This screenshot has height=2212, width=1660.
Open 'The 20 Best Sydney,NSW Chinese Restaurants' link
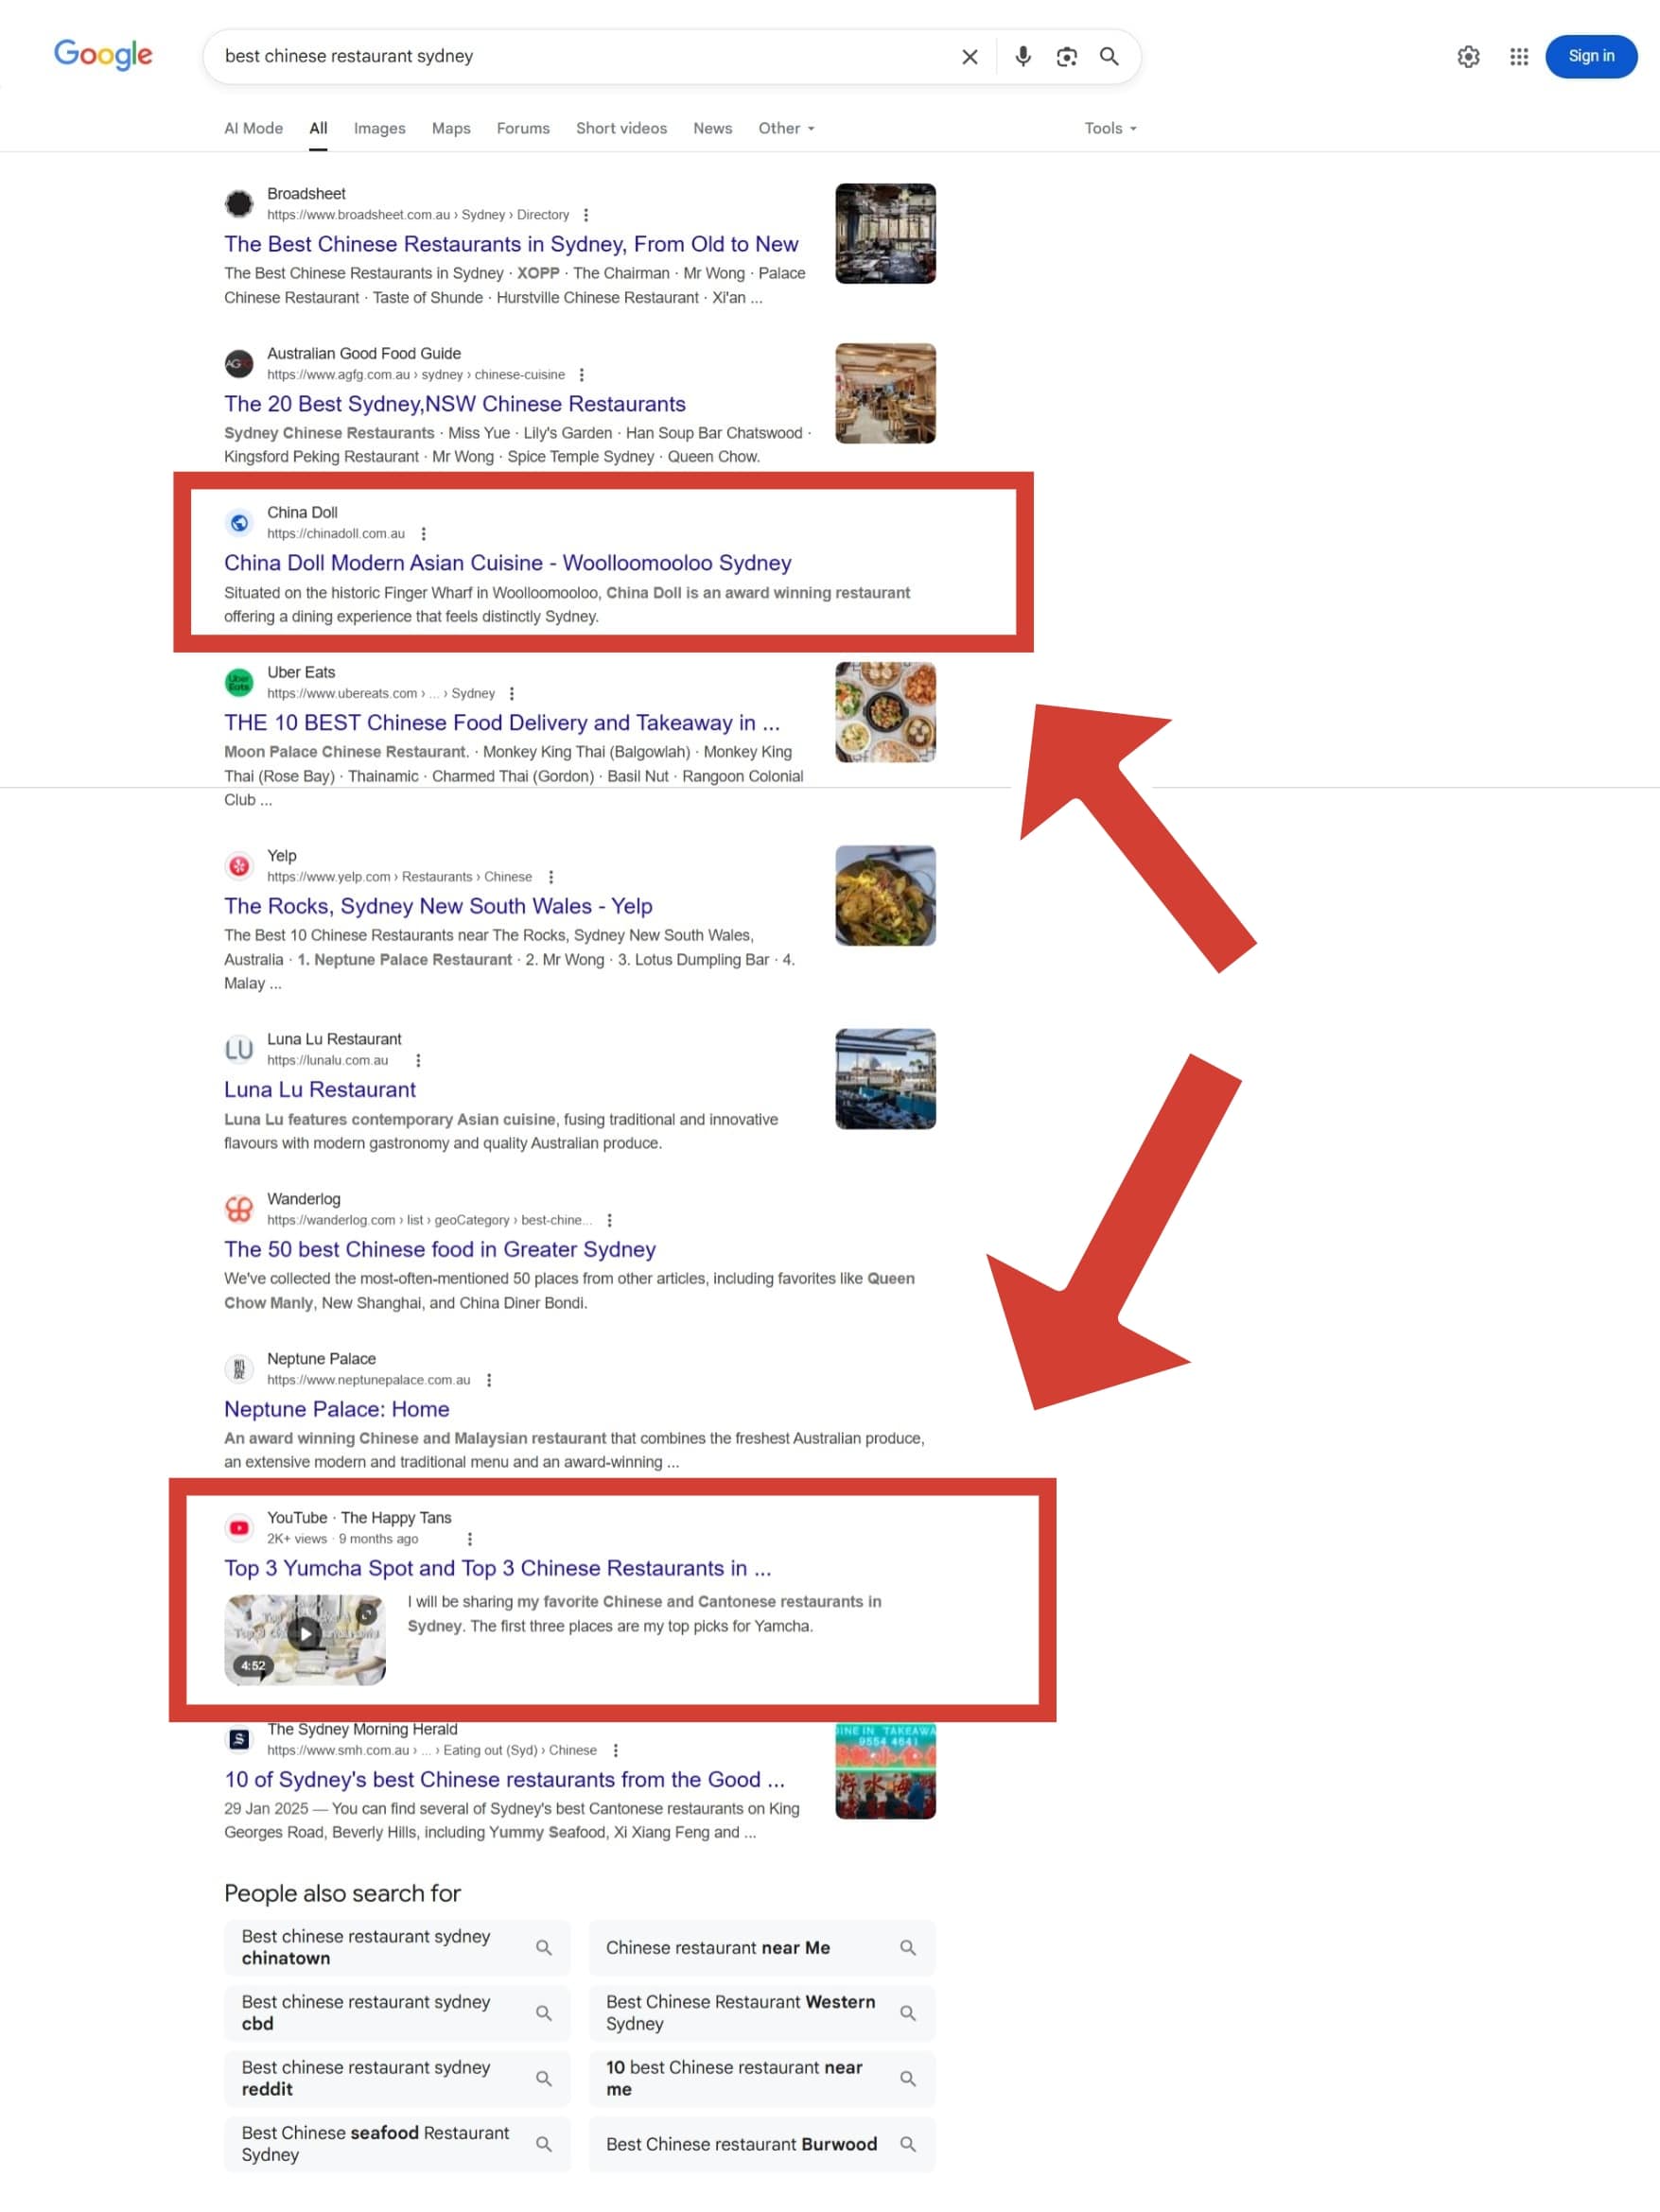[455, 405]
